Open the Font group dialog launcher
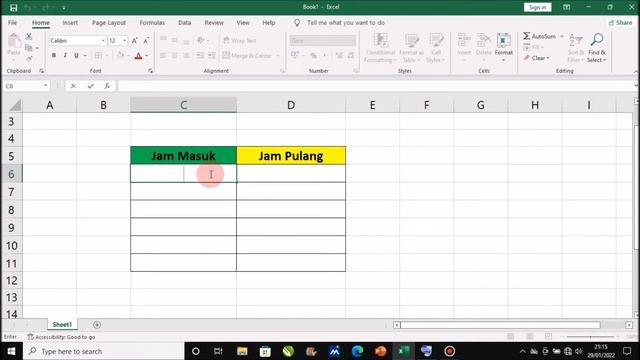This screenshot has height=360, width=640. [x=150, y=71]
